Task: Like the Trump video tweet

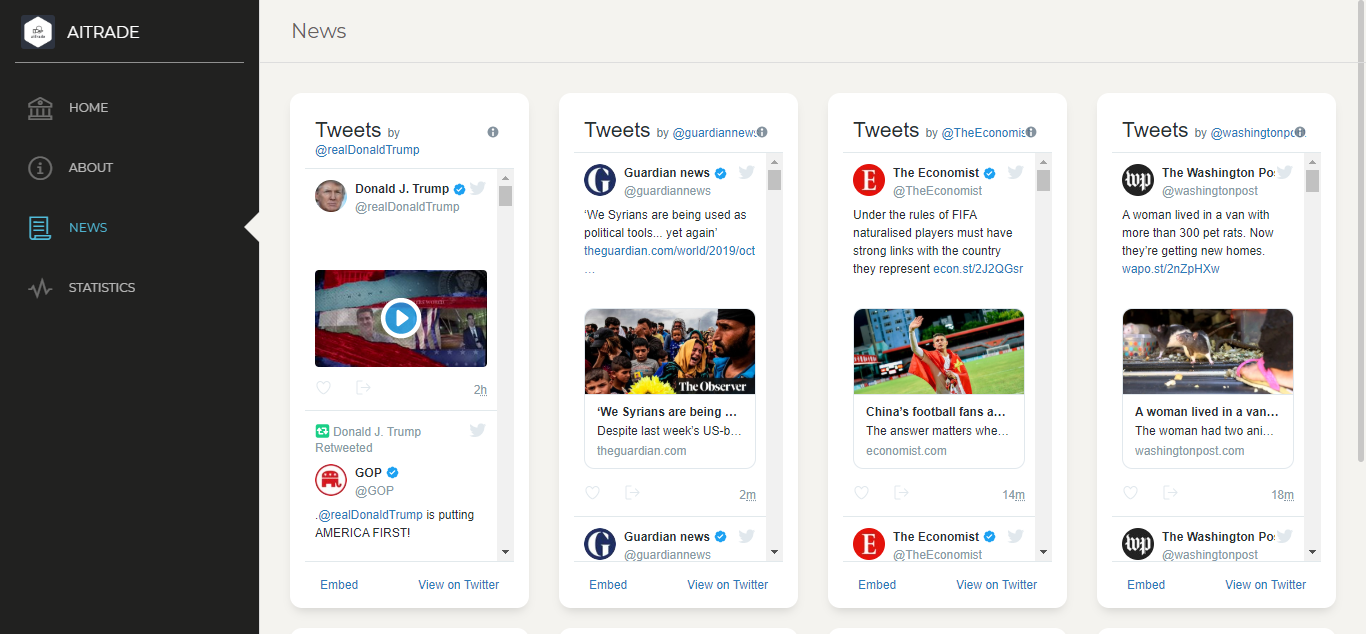Action: tap(323, 388)
